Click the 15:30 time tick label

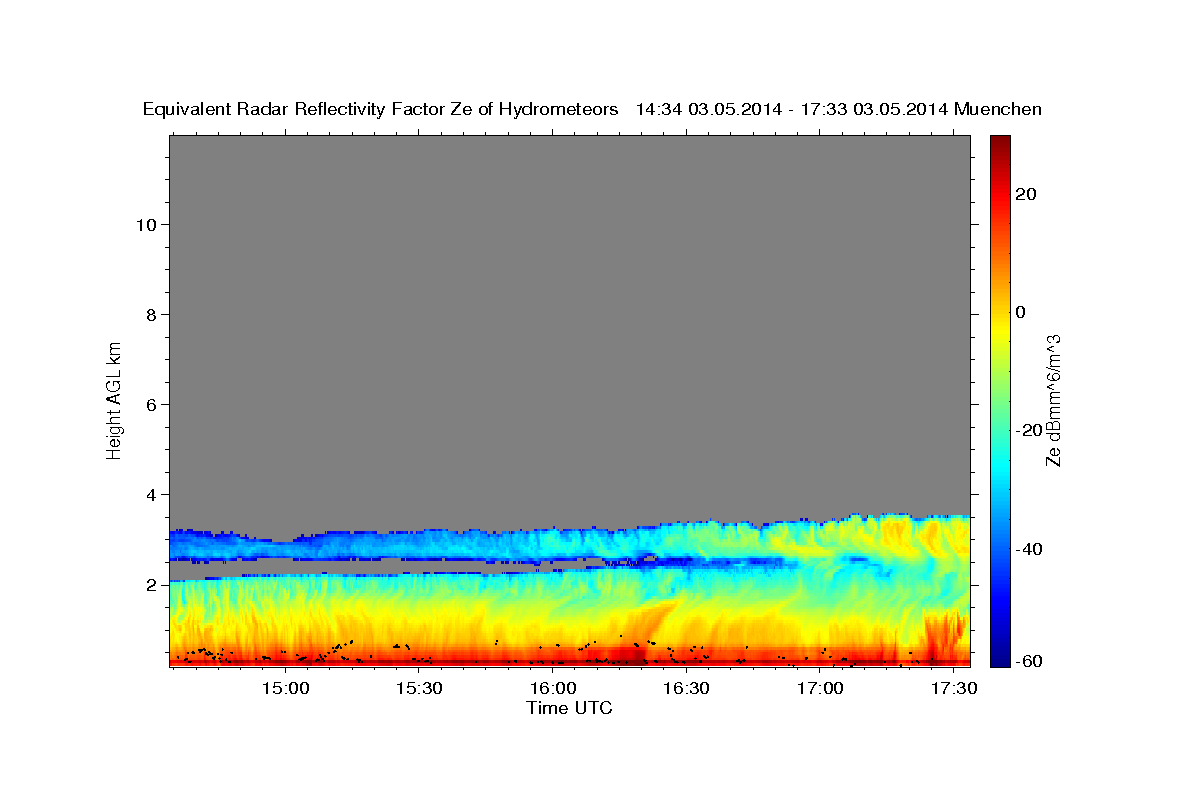click(x=419, y=689)
